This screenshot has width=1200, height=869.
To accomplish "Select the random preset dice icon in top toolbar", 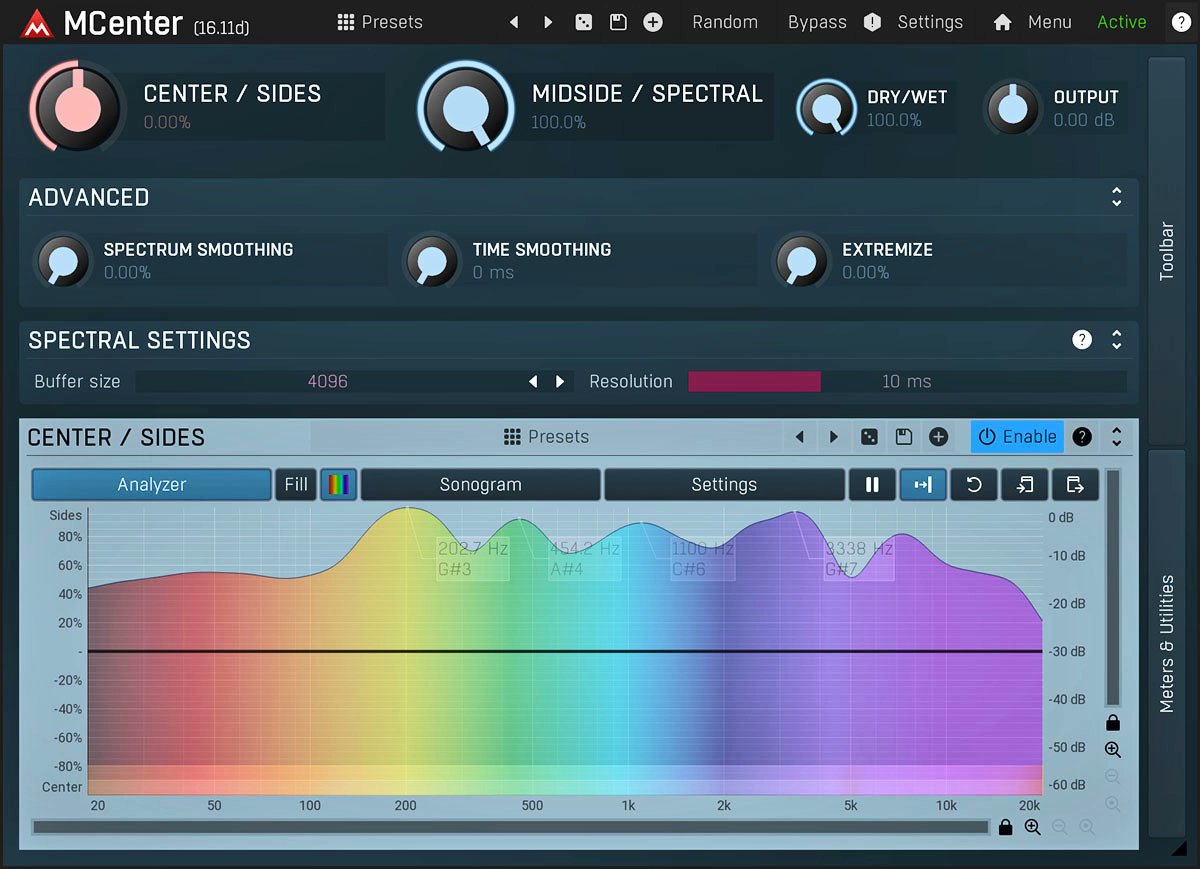I will click(x=583, y=21).
